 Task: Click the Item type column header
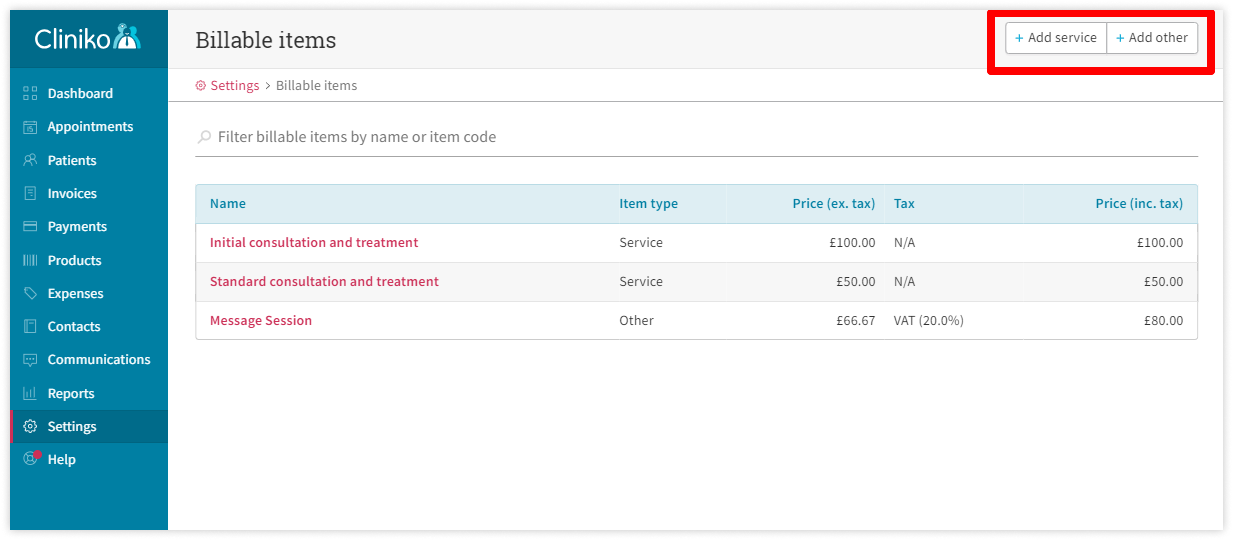click(x=648, y=204)
